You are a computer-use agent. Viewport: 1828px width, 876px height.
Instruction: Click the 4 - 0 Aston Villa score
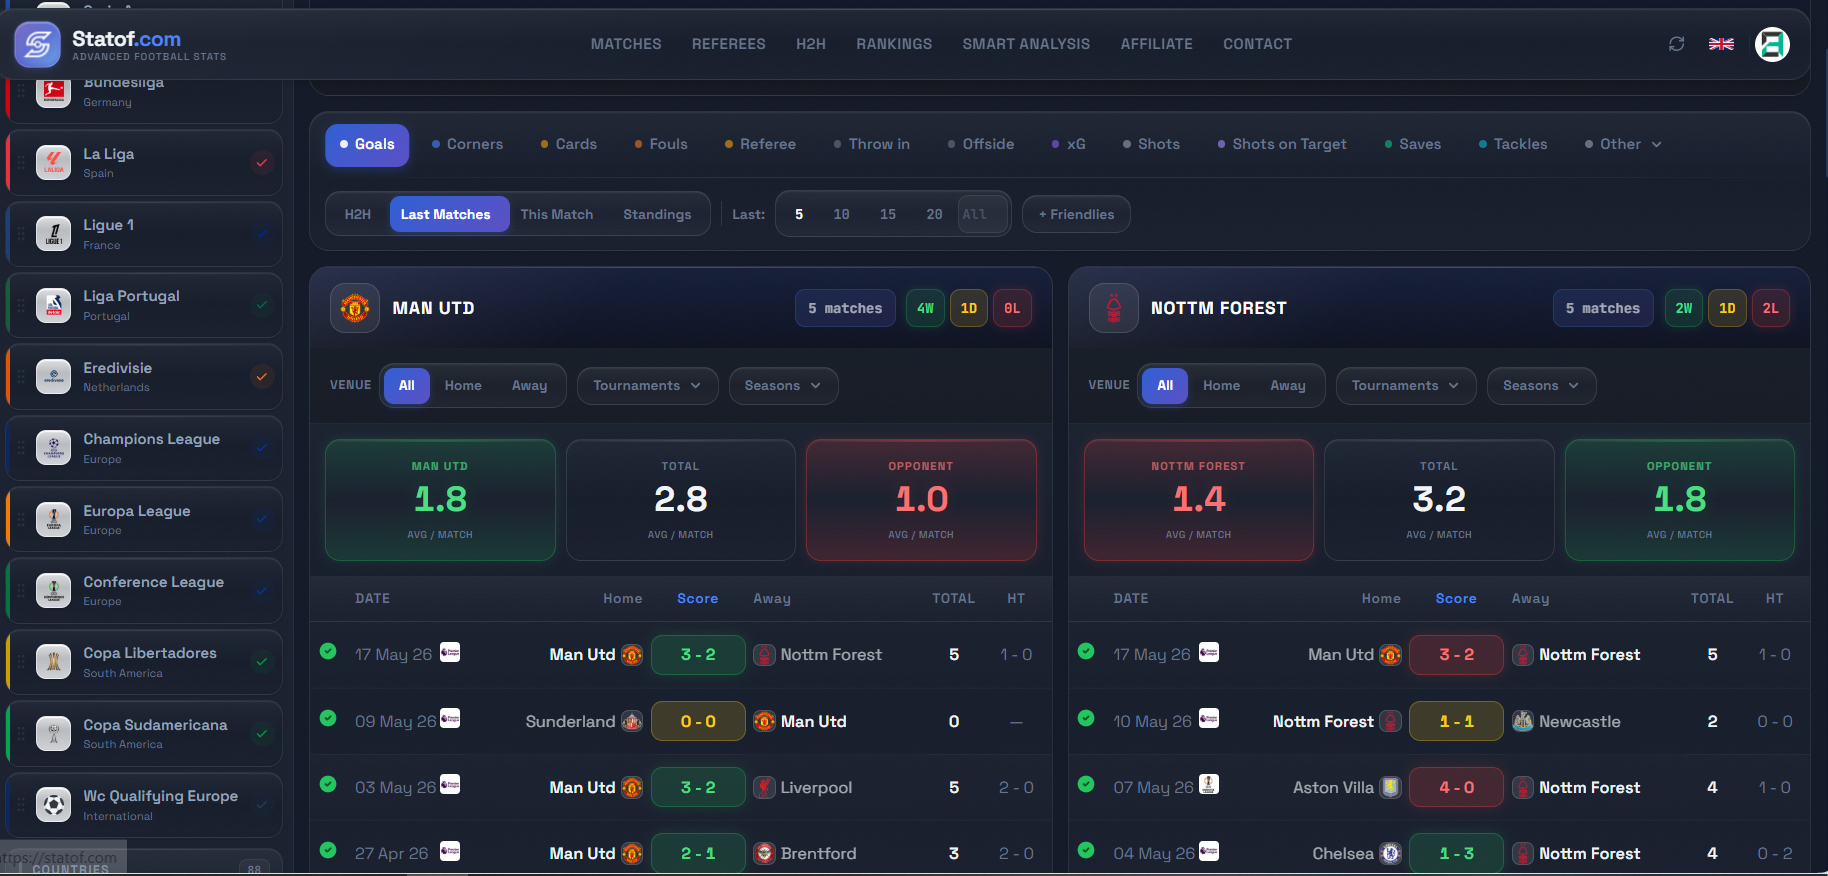tap(1456, 787)
